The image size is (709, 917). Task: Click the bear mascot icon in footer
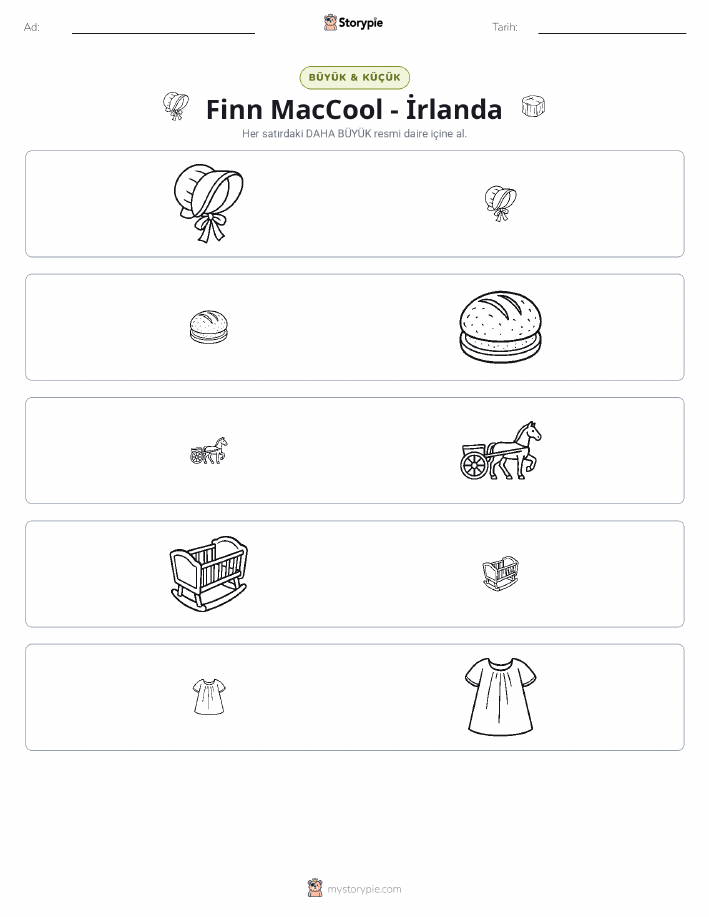315,888
